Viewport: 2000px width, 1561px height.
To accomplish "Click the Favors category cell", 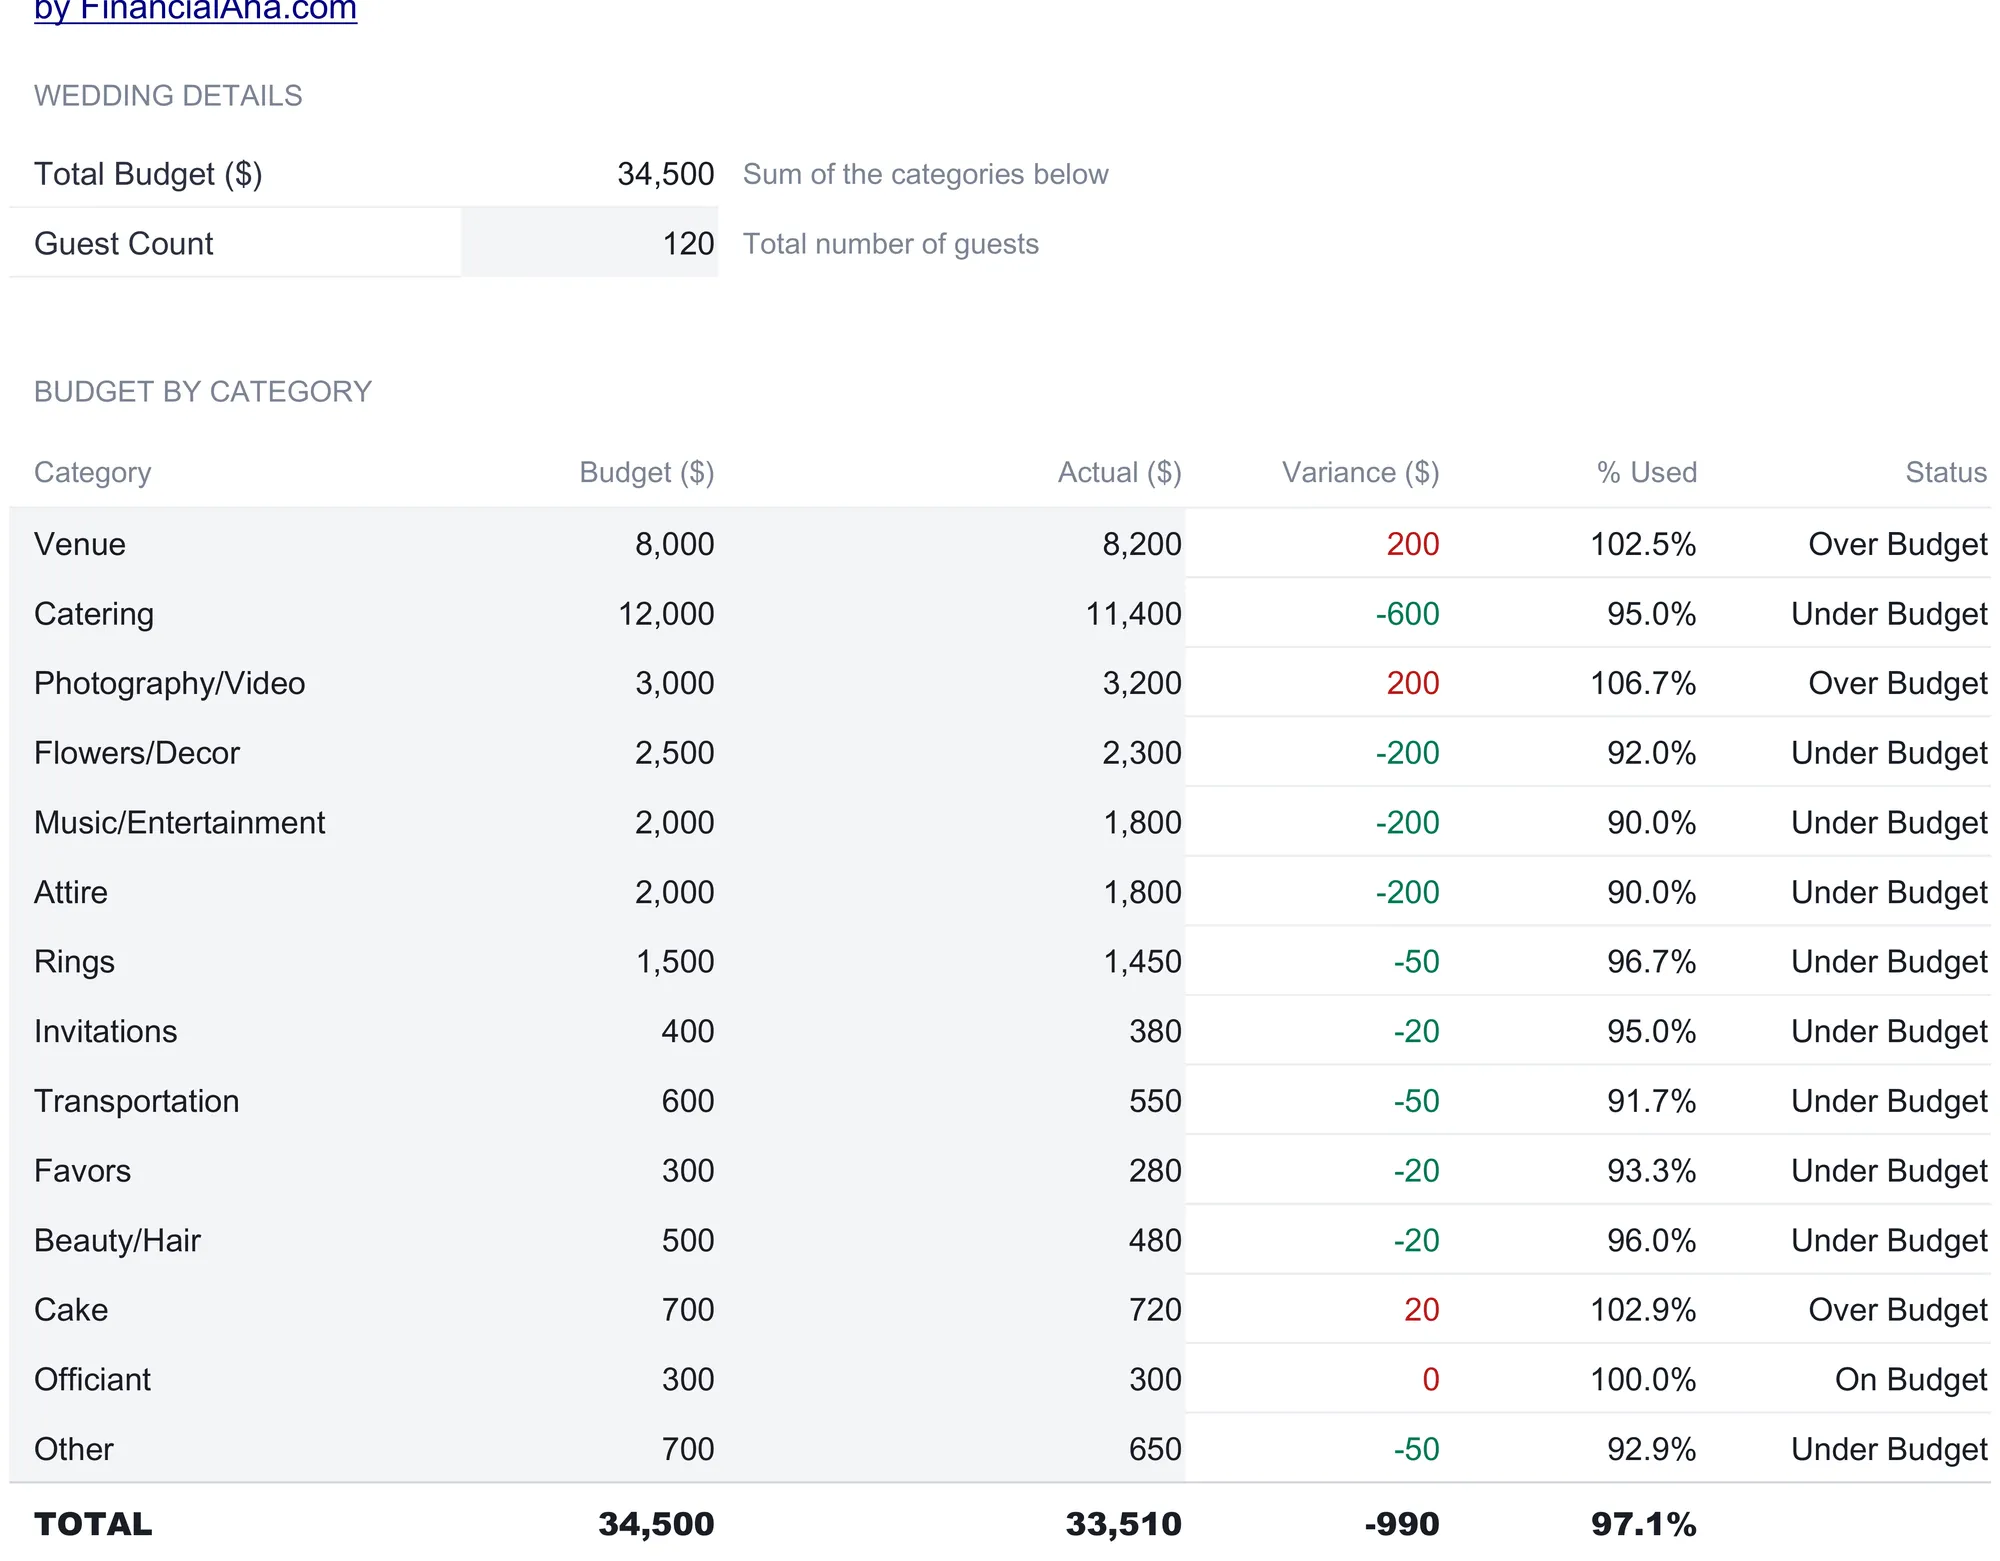I will (83, 1171).
